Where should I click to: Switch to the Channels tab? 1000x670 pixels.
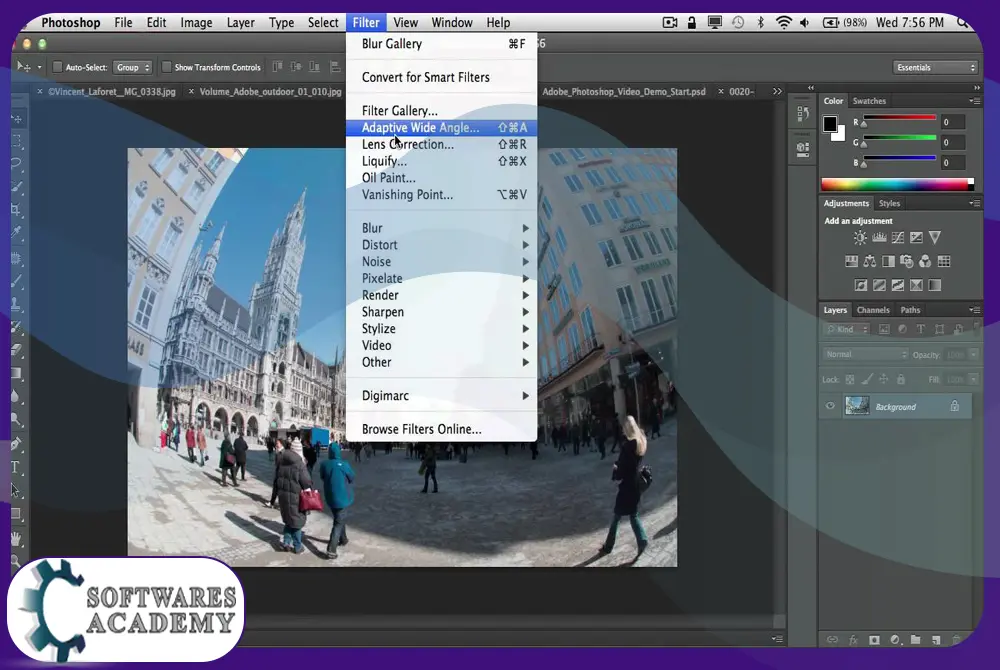pyautogui.click(x=872, y=310)
